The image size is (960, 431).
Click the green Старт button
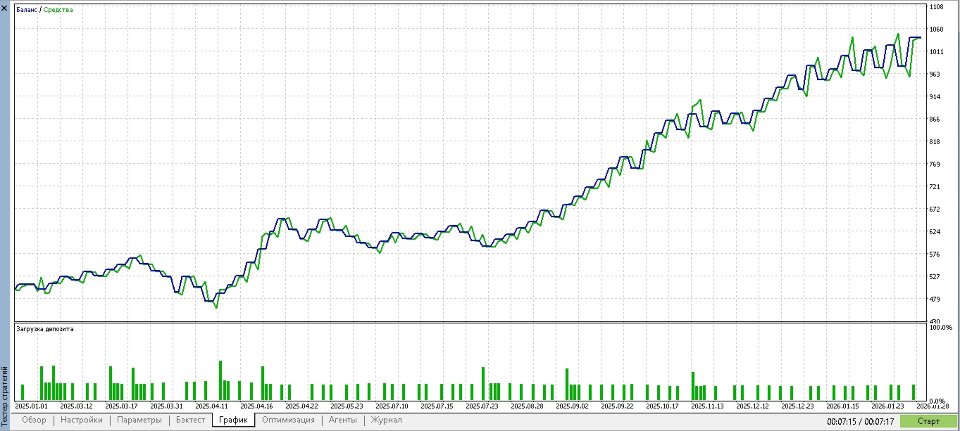[x=929, y=421]
